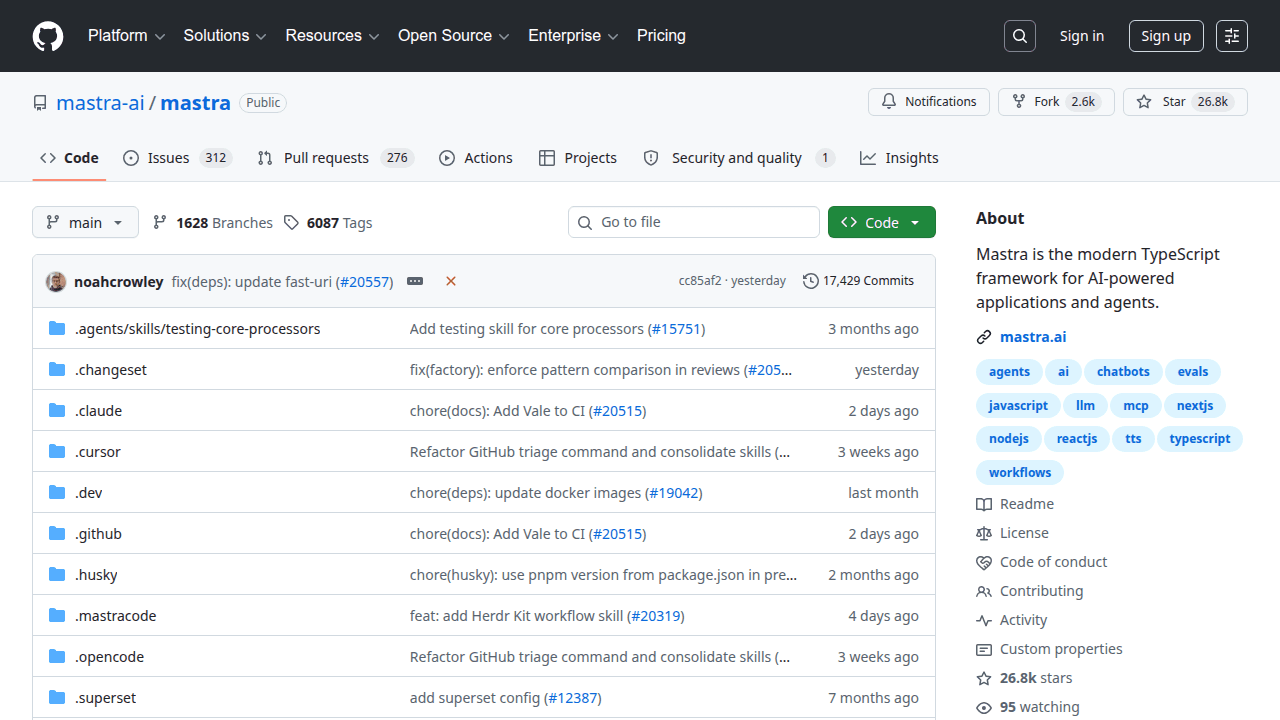Expand the Solutions menu
The width and height of the screenshot is (1280, 720).
[225, 36]
